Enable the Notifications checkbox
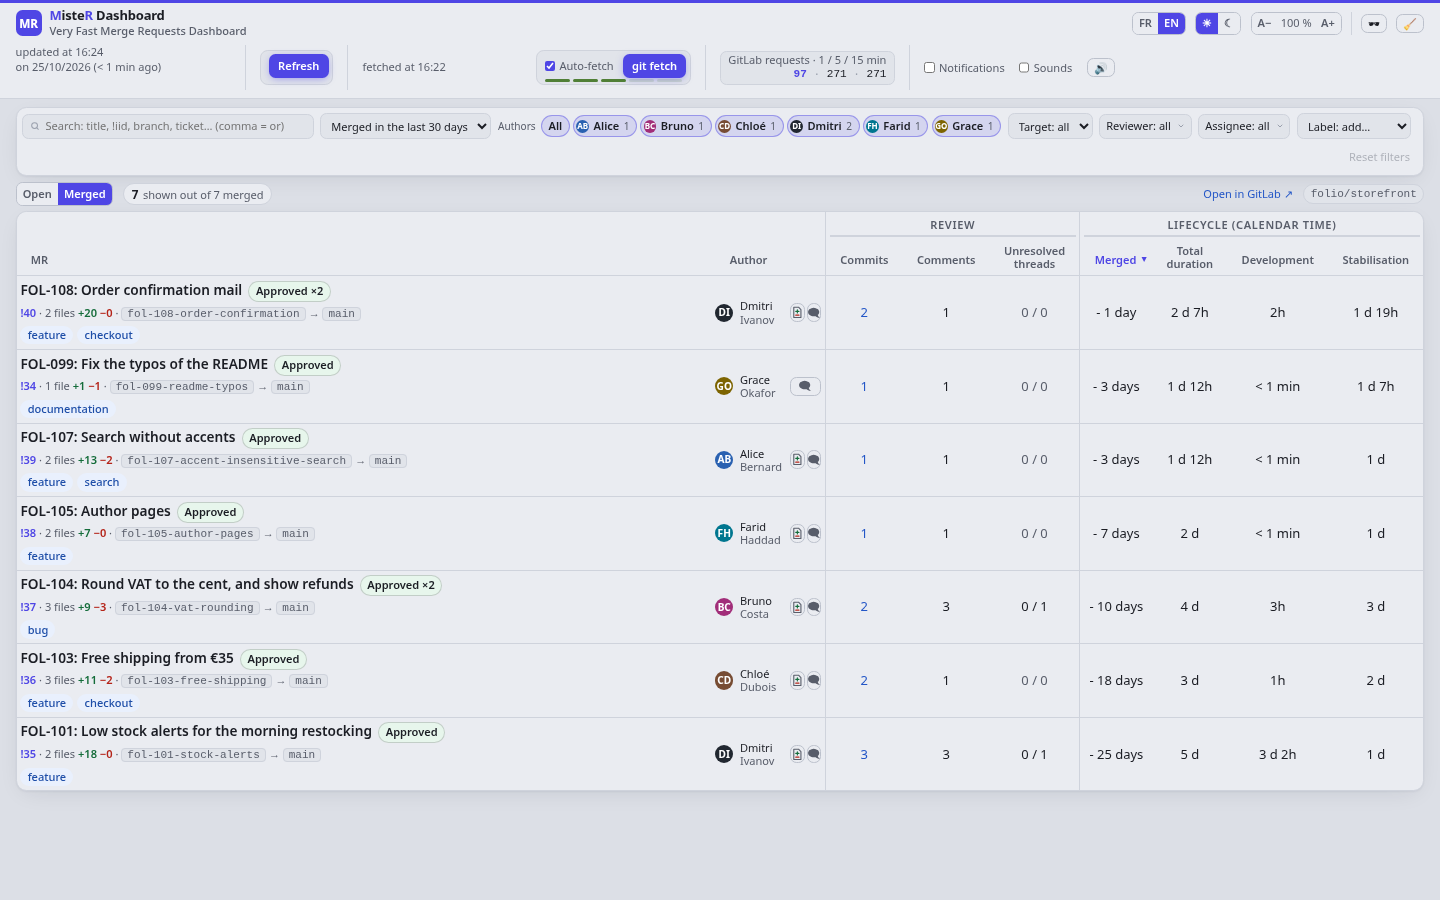This screenshot has height=900, width=1440. pyautogui.click(x=929, y=68)
